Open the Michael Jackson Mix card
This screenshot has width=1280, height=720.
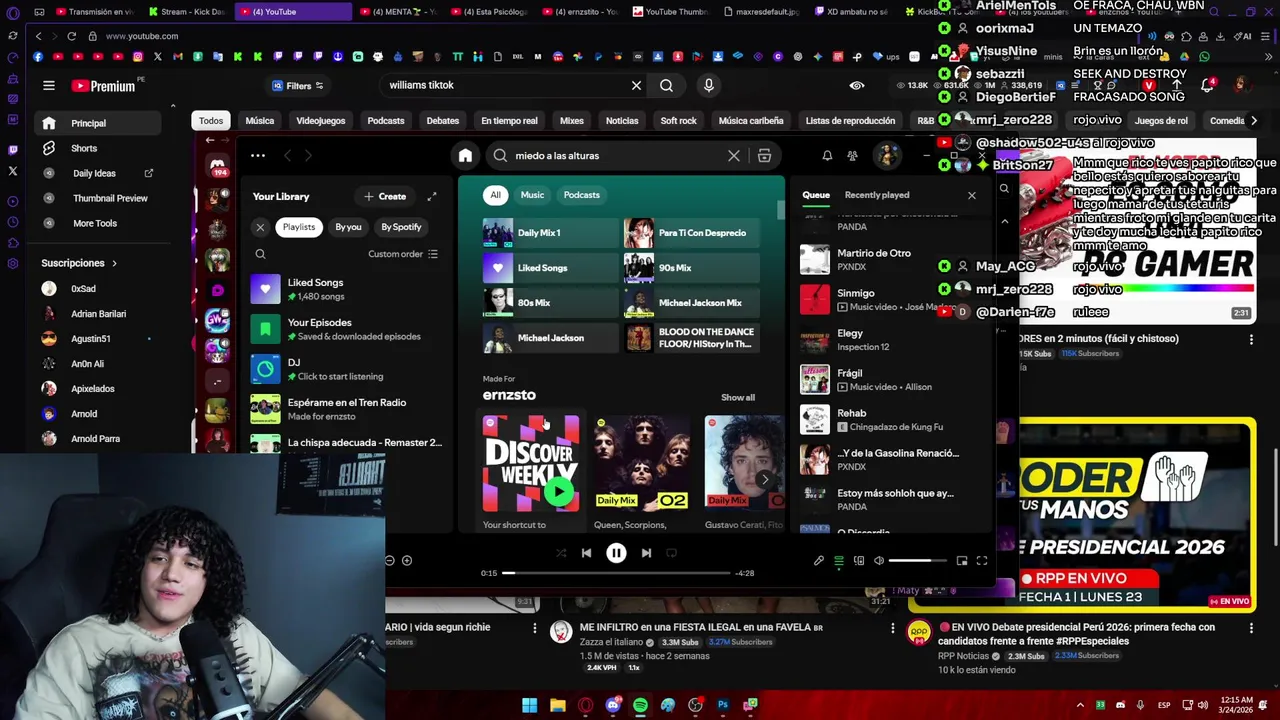tap(690, 303)
